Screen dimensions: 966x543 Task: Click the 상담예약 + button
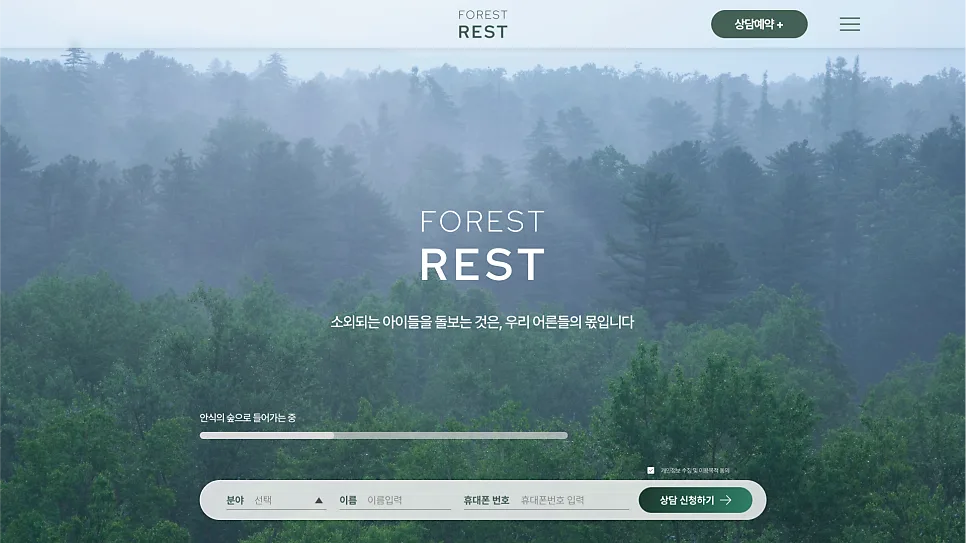tap(759, 24)
